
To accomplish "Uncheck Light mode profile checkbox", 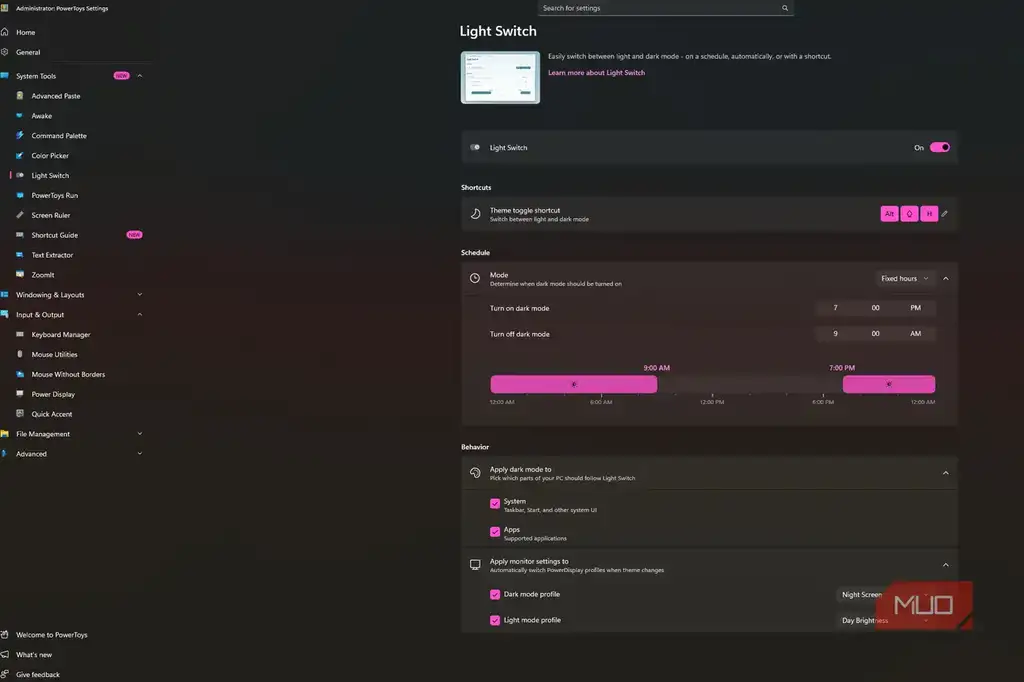I will point(495,620).
